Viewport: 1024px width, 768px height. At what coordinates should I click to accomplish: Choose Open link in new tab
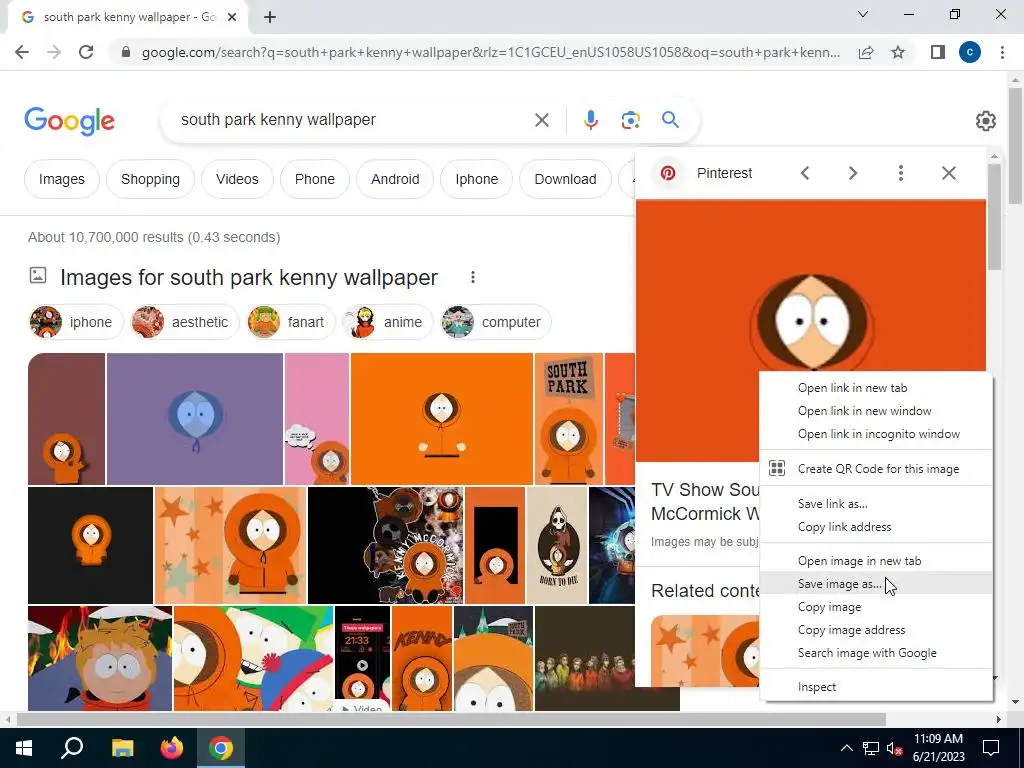(876, 388)
